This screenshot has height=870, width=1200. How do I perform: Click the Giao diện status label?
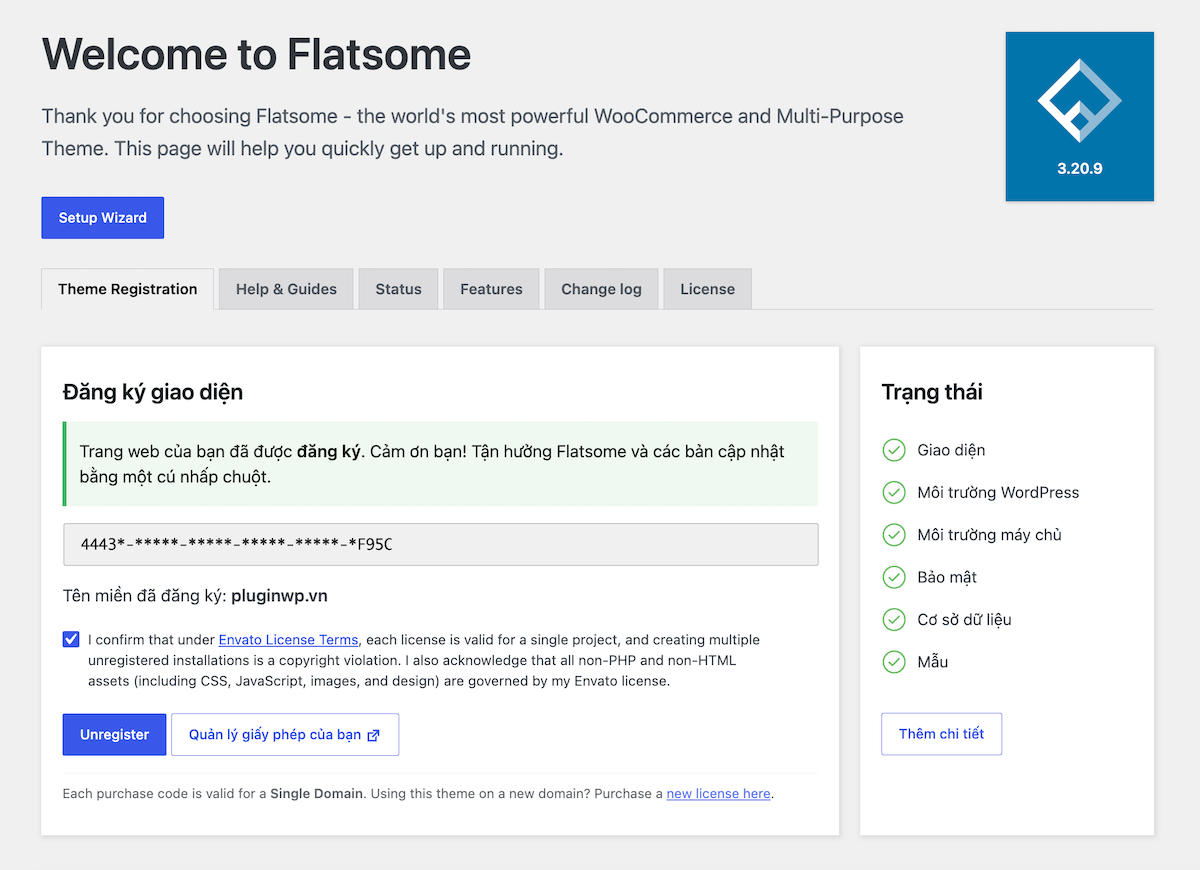[951, 450]
